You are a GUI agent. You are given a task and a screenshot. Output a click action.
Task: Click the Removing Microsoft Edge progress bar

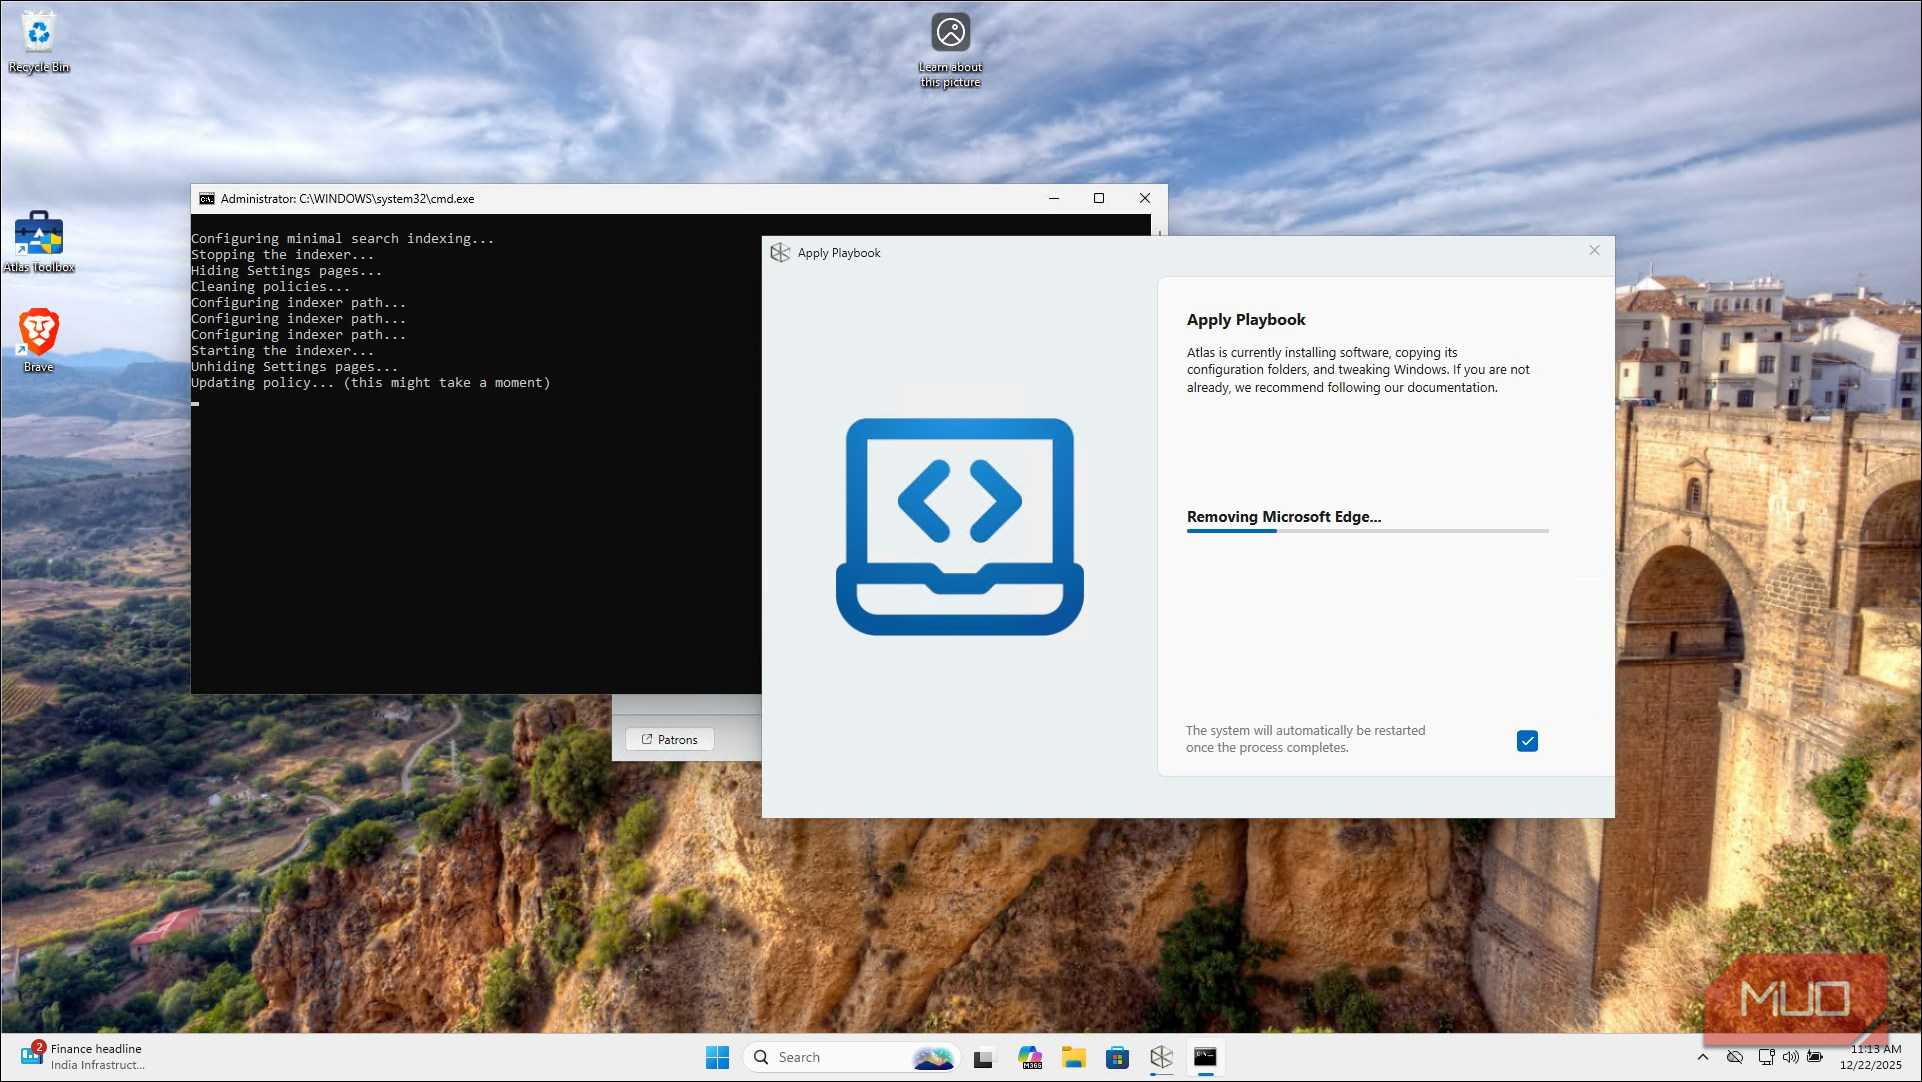click(x=1367, y=531)
